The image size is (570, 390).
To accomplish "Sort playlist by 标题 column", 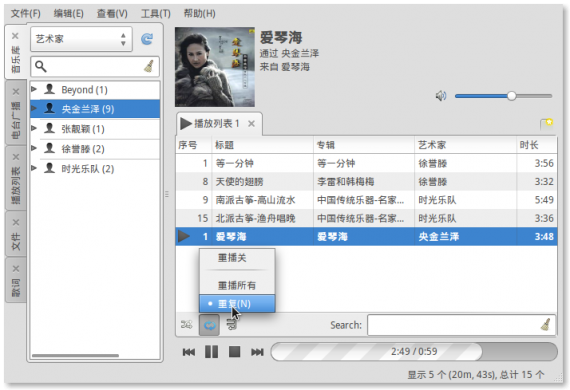I will 262,145.
